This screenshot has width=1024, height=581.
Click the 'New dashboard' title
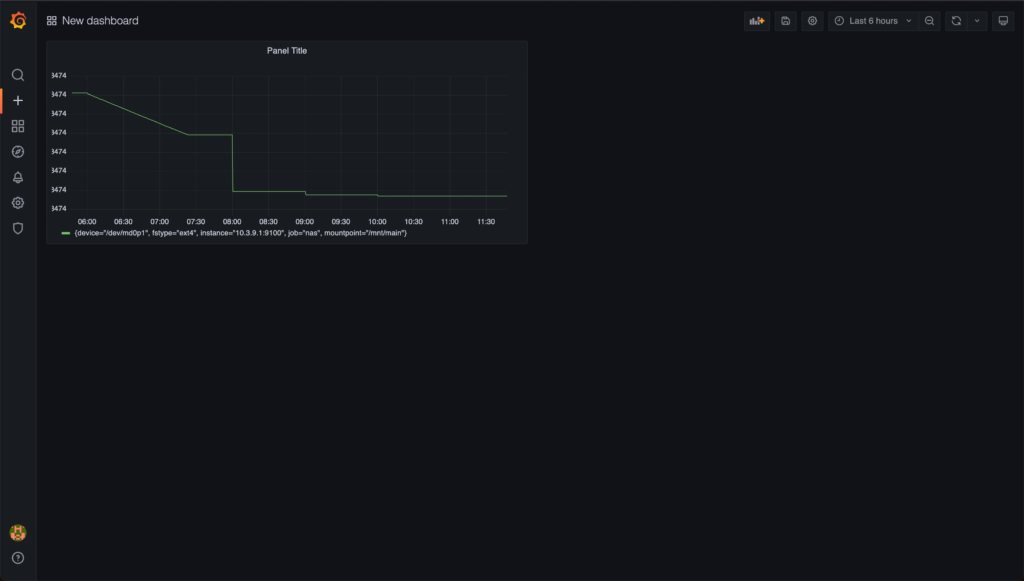point(100,21)
